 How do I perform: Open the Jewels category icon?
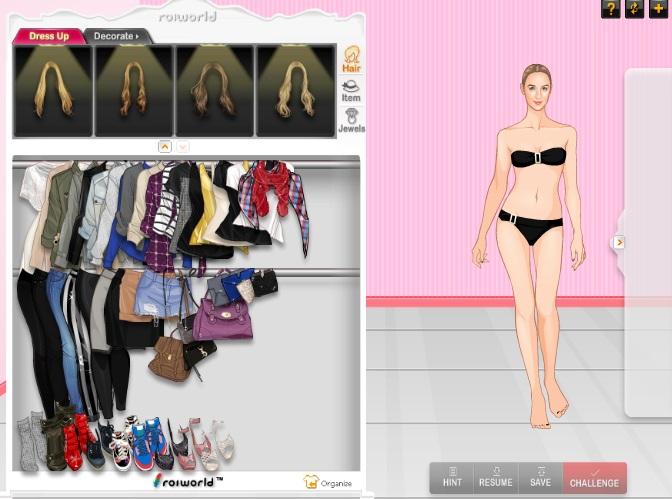(351, 121)
